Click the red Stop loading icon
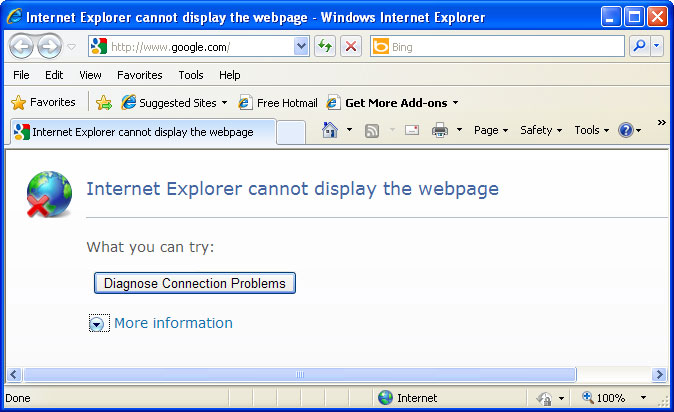 click(351, 46)
